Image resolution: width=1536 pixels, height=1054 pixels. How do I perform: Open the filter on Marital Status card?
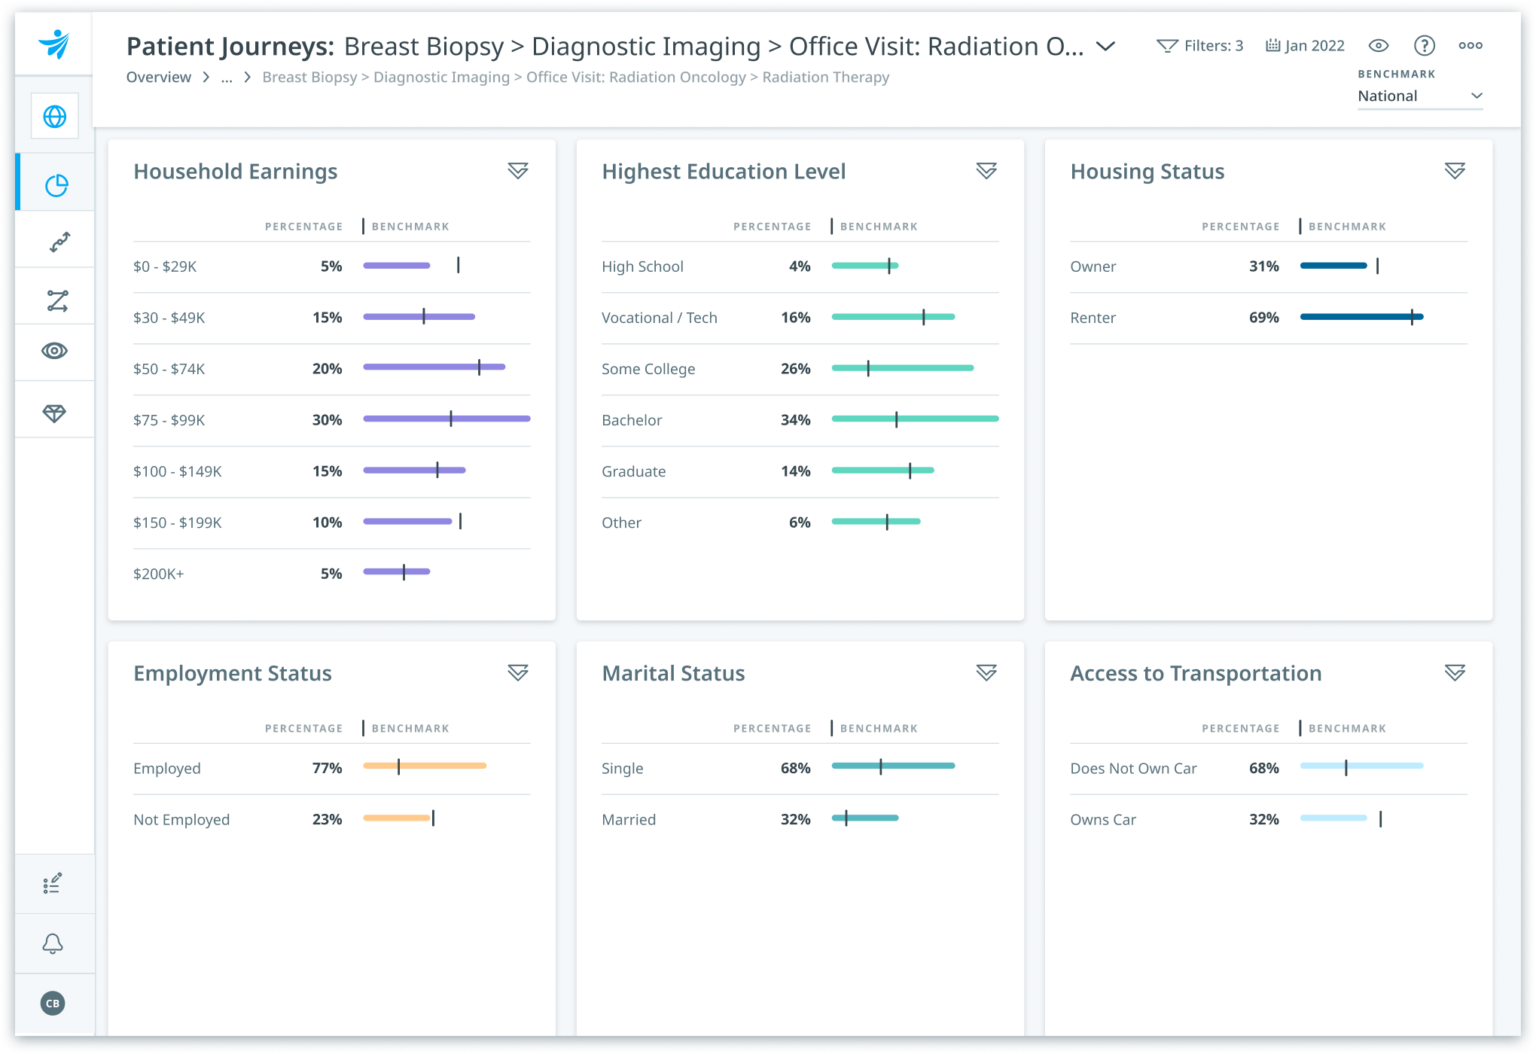987,673
